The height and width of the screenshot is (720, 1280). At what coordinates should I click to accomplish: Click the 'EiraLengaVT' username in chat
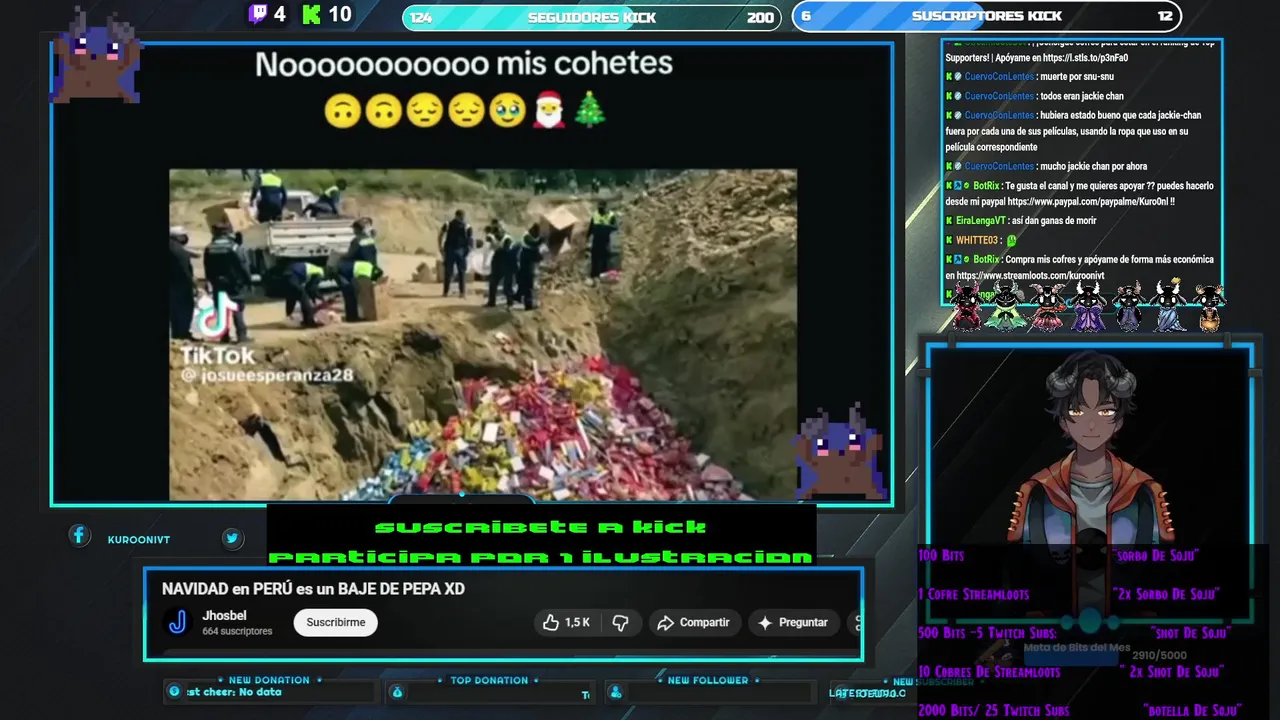pos(981,221)
